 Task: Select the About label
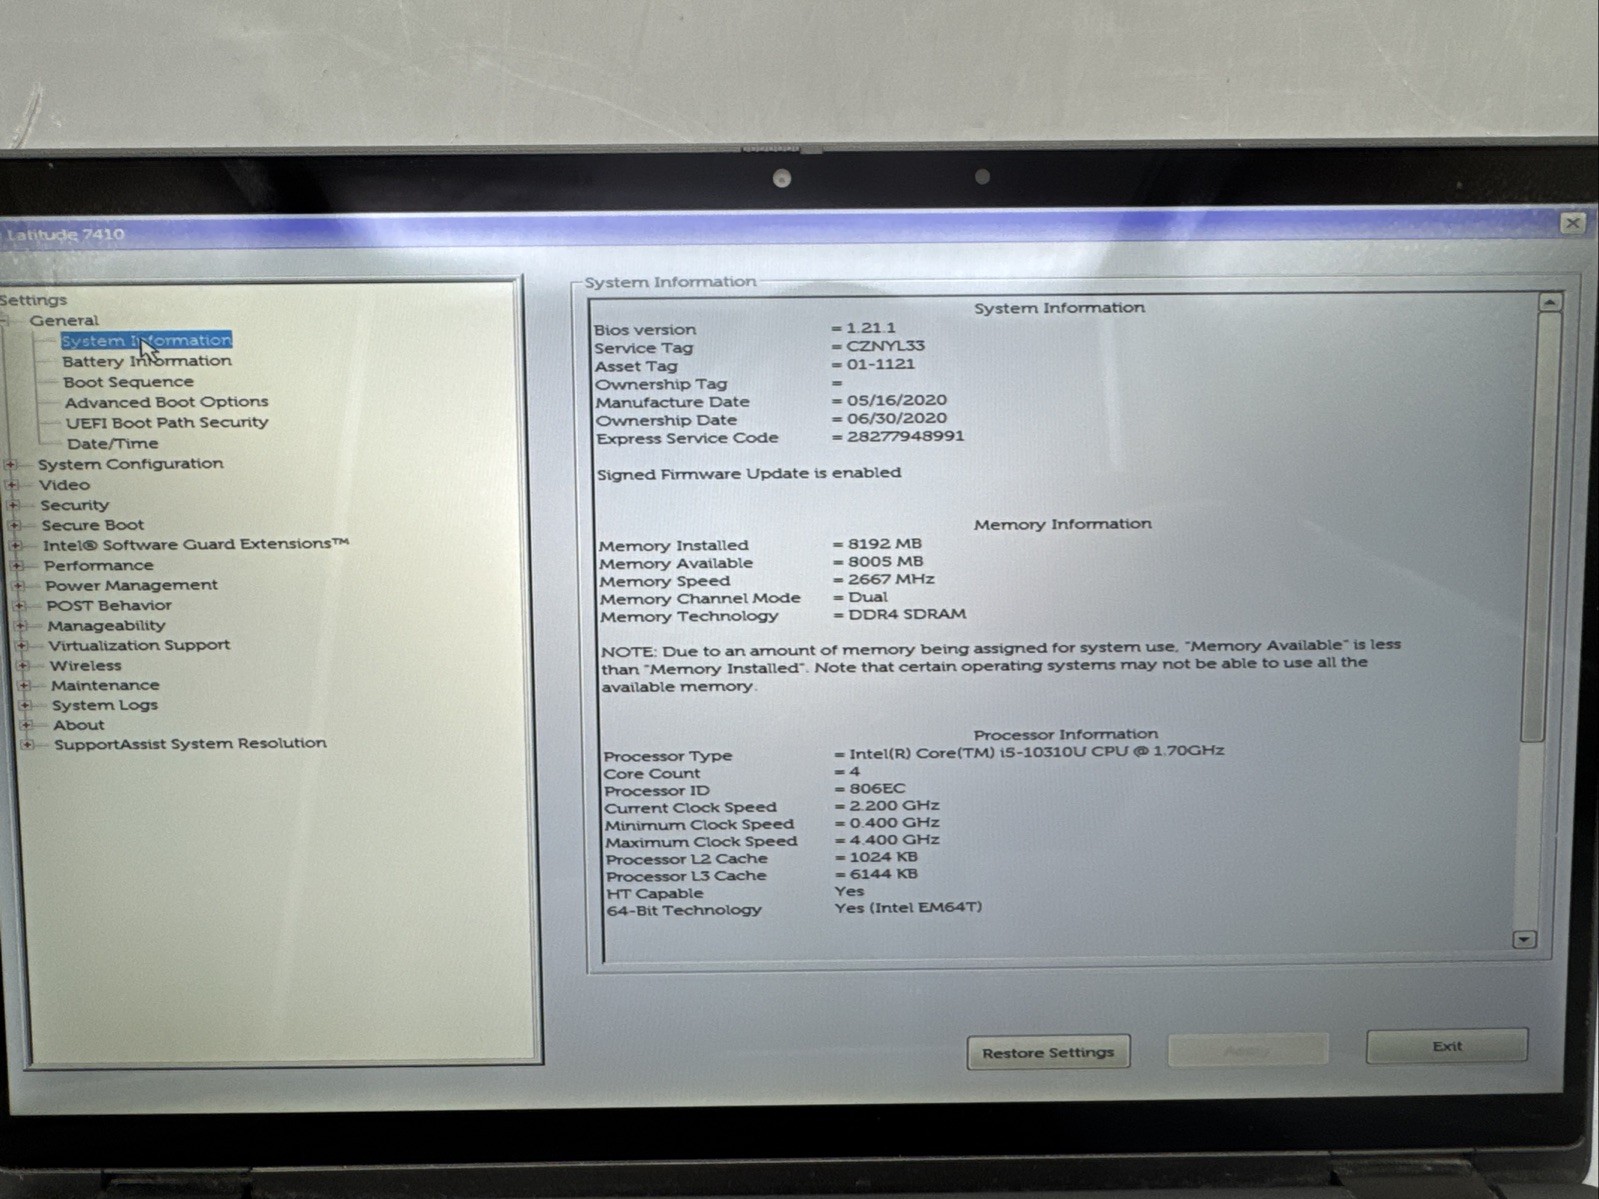point(79,725)
